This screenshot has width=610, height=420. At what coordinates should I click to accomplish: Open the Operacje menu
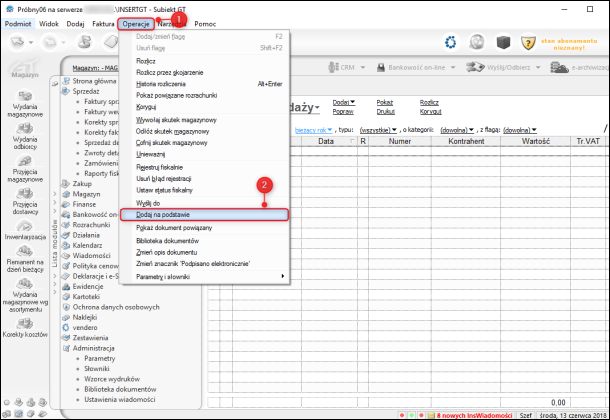pyautogui.click(x=136, y=24)
